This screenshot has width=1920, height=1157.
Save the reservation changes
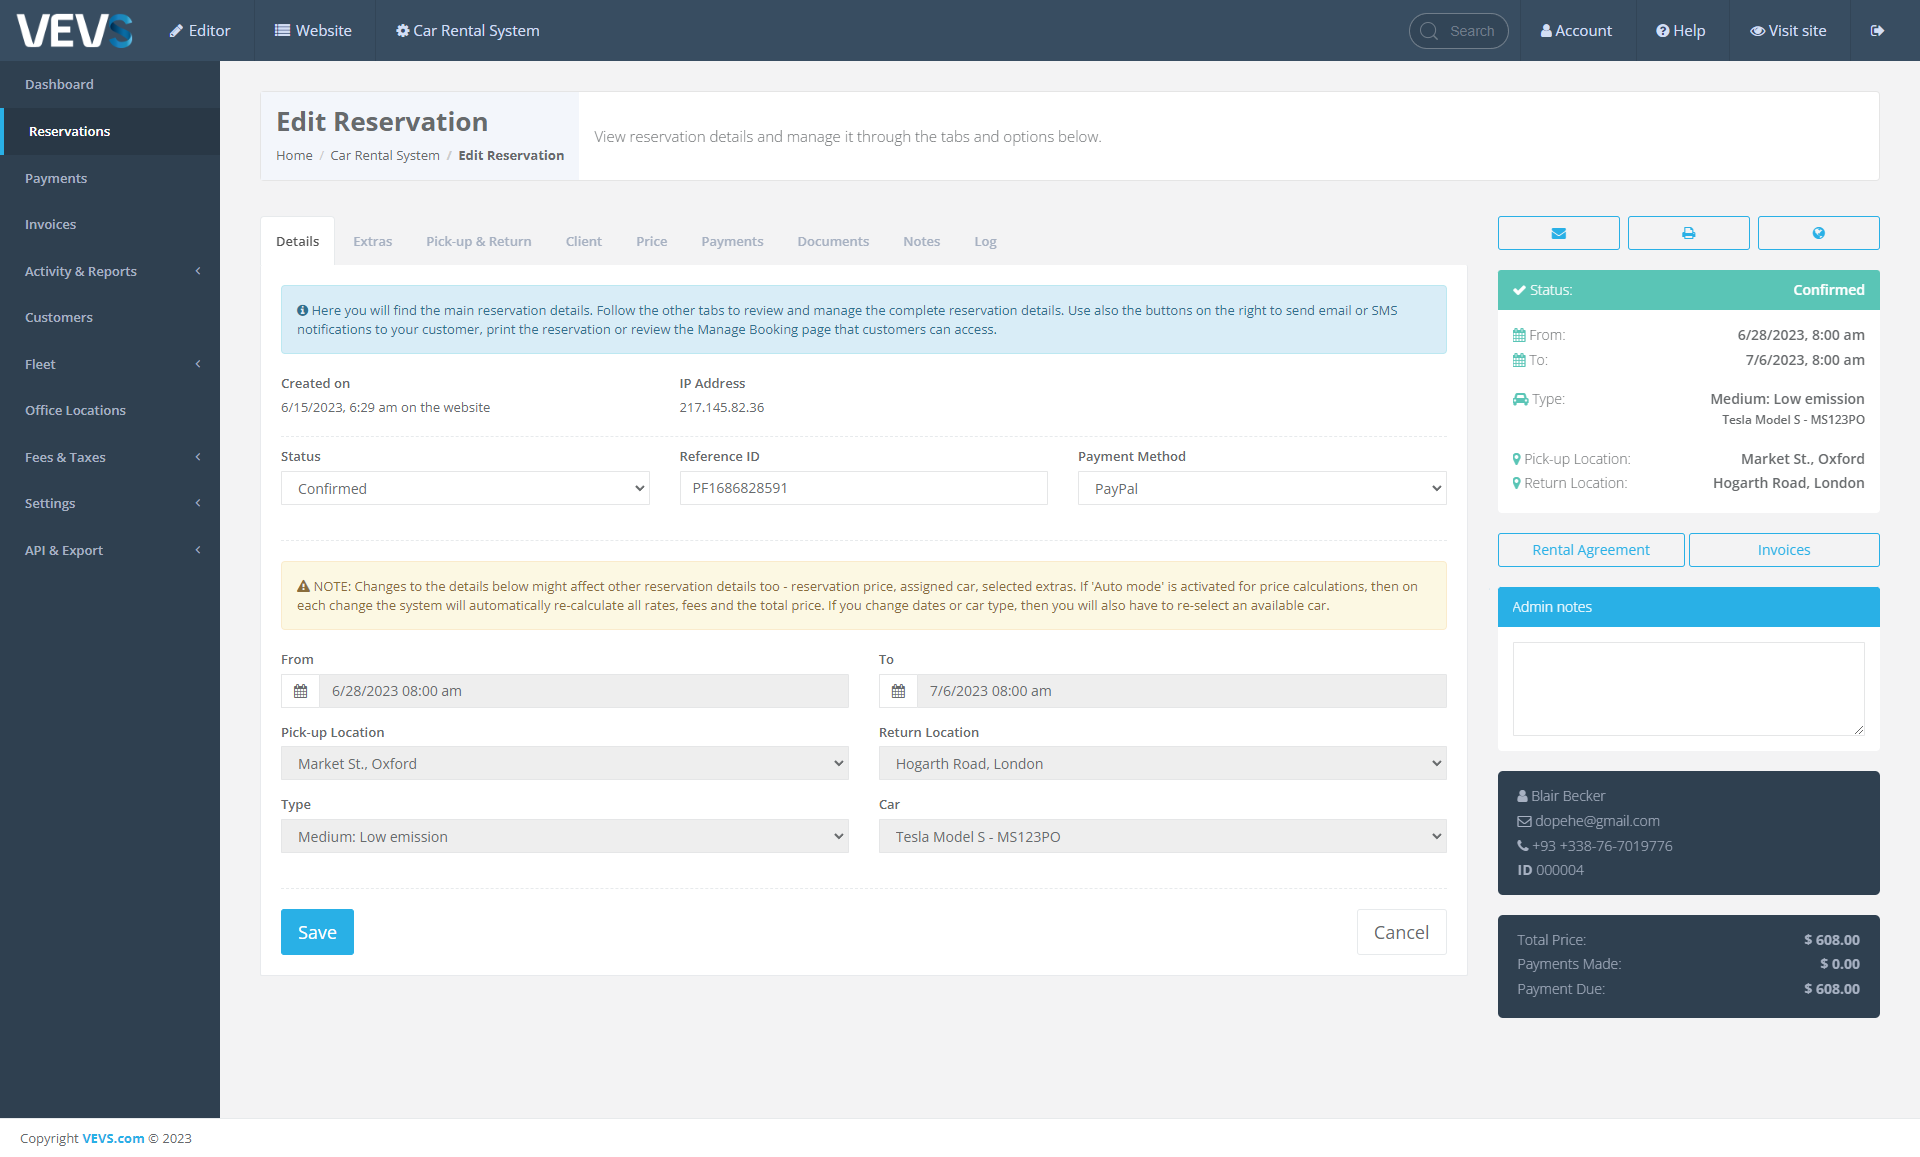coord(317,931)
